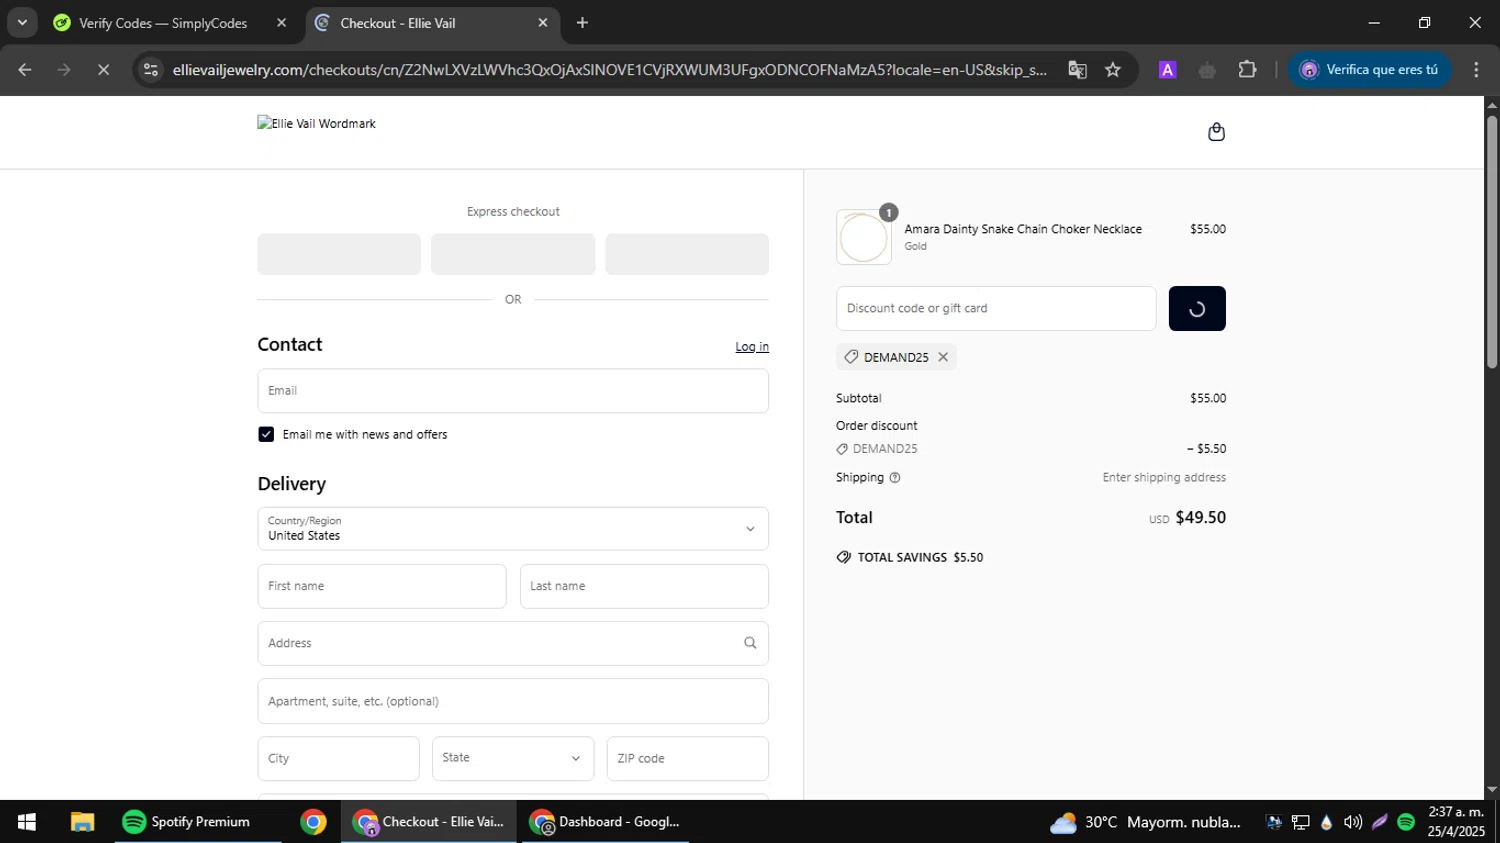Click the Log in link

[752, 347]
